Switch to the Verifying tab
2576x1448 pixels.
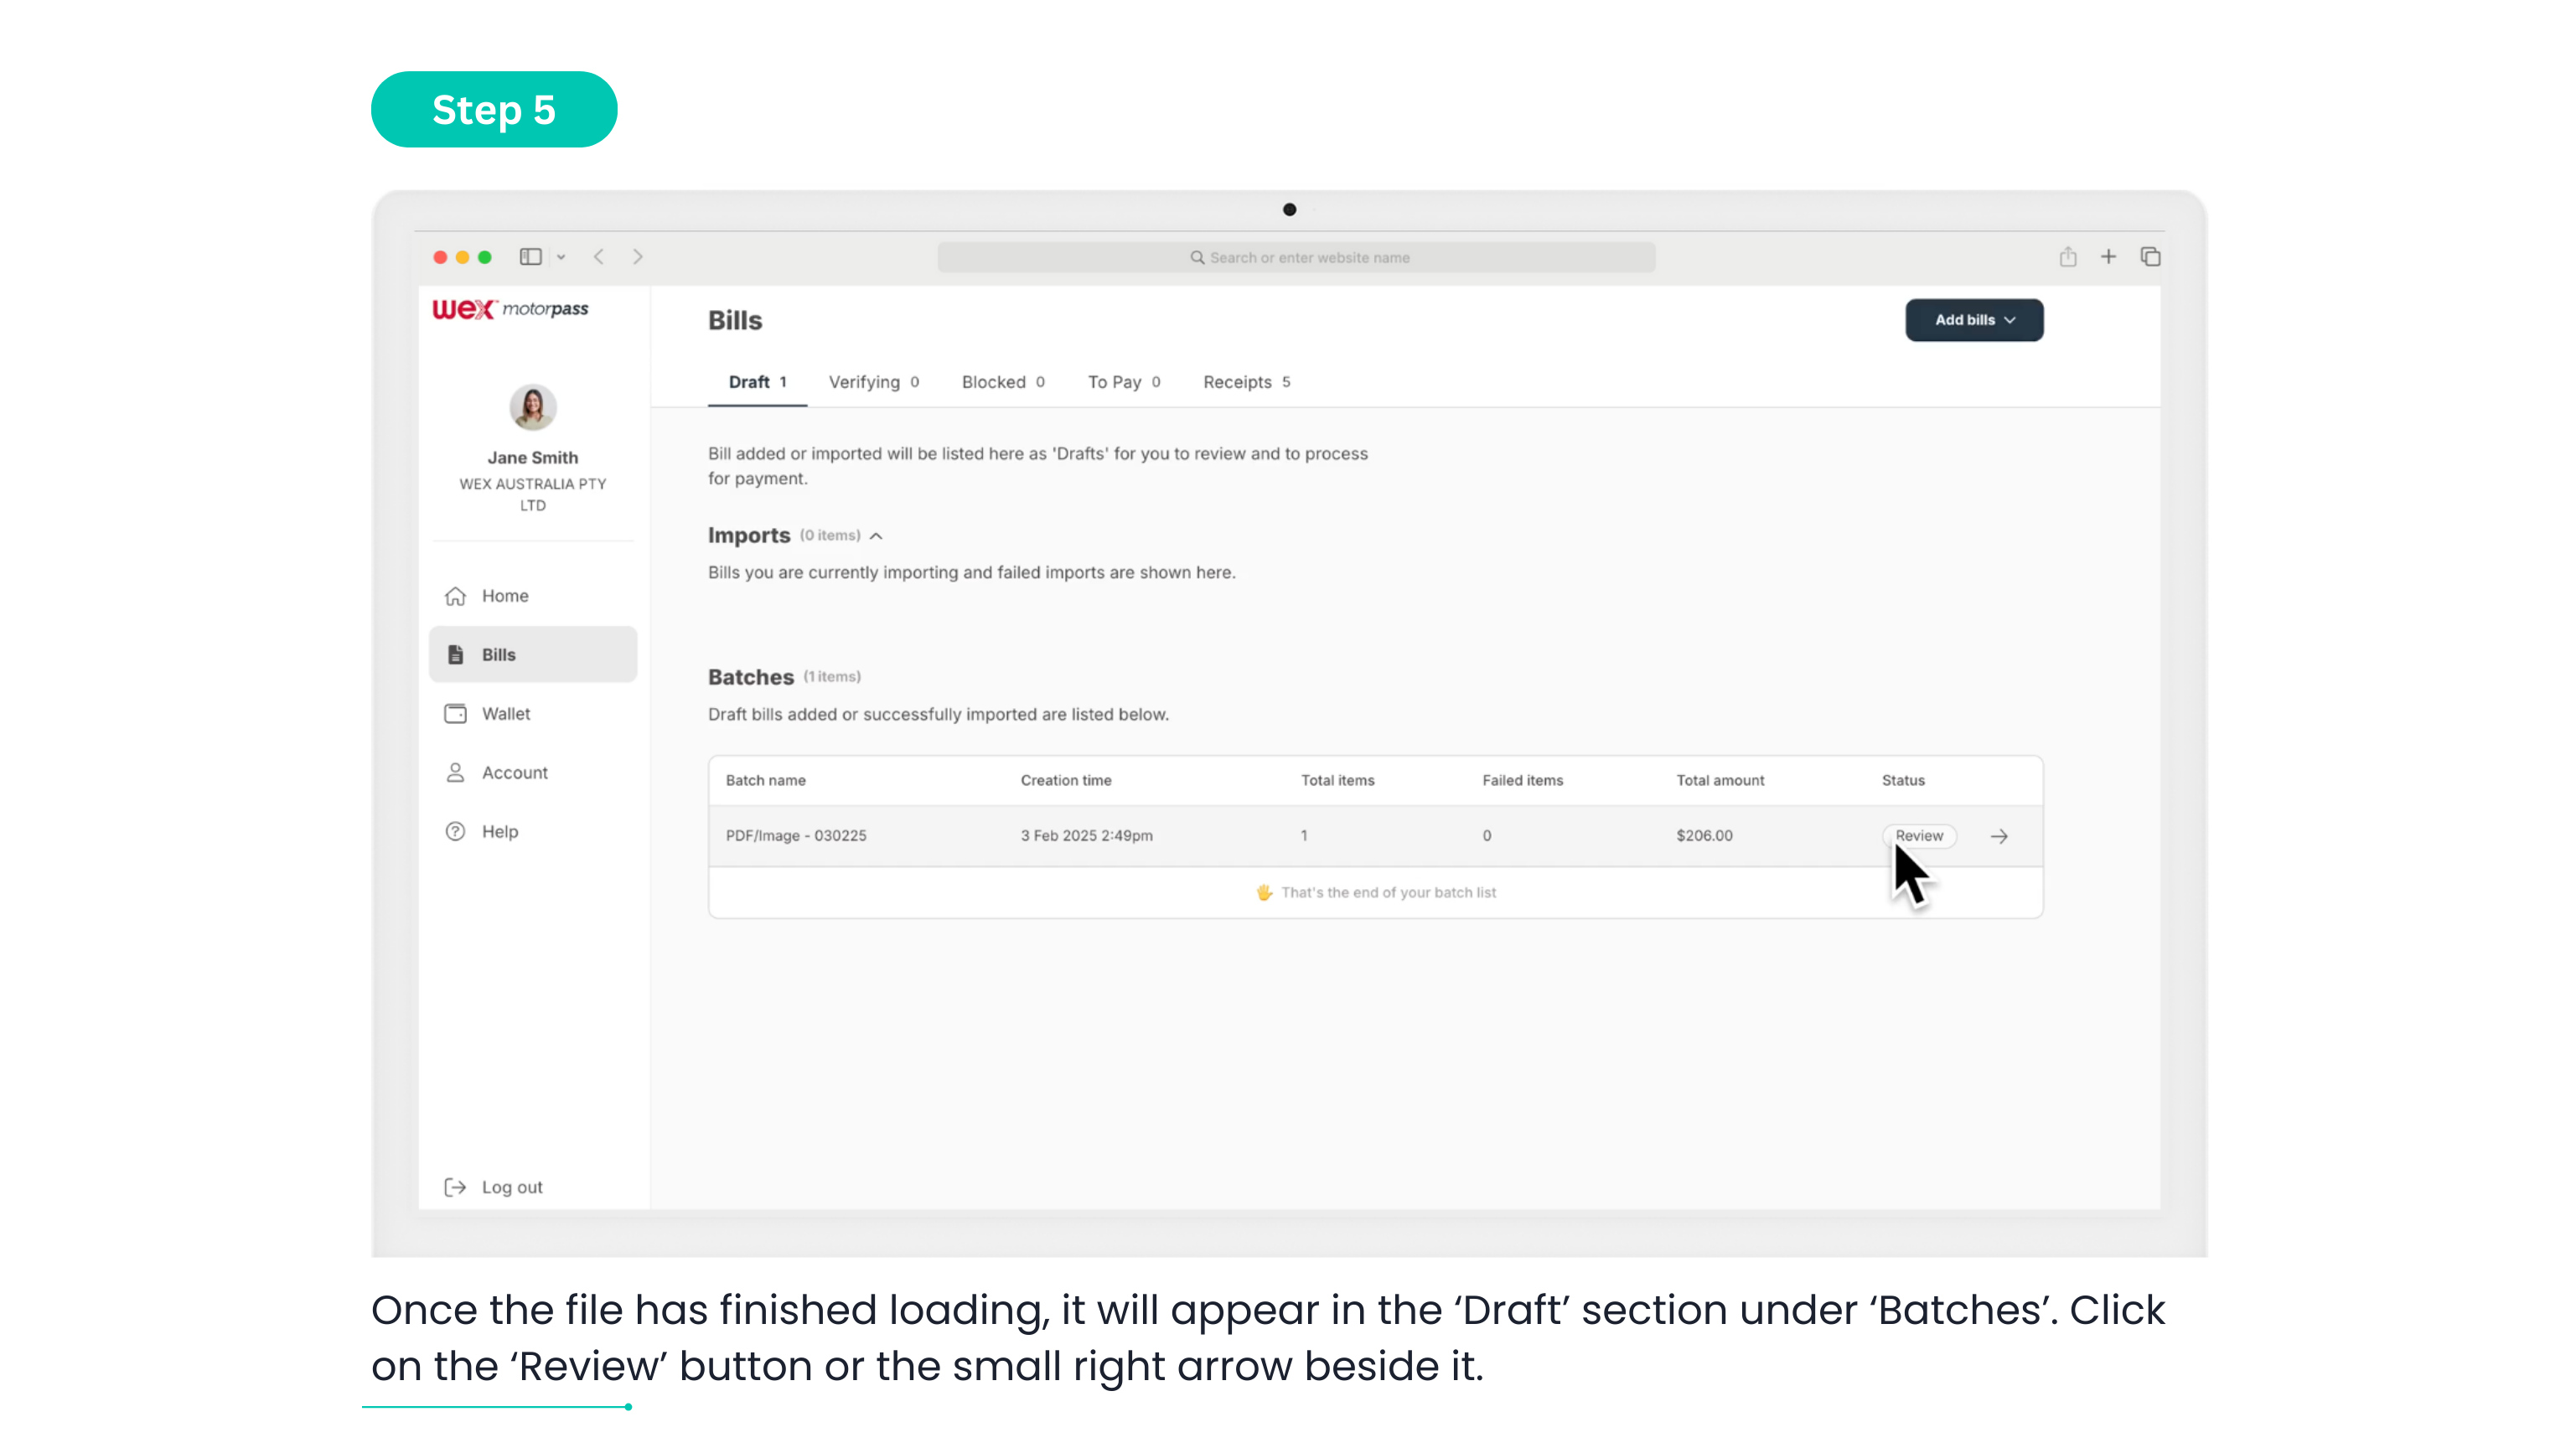click(873, 382)
